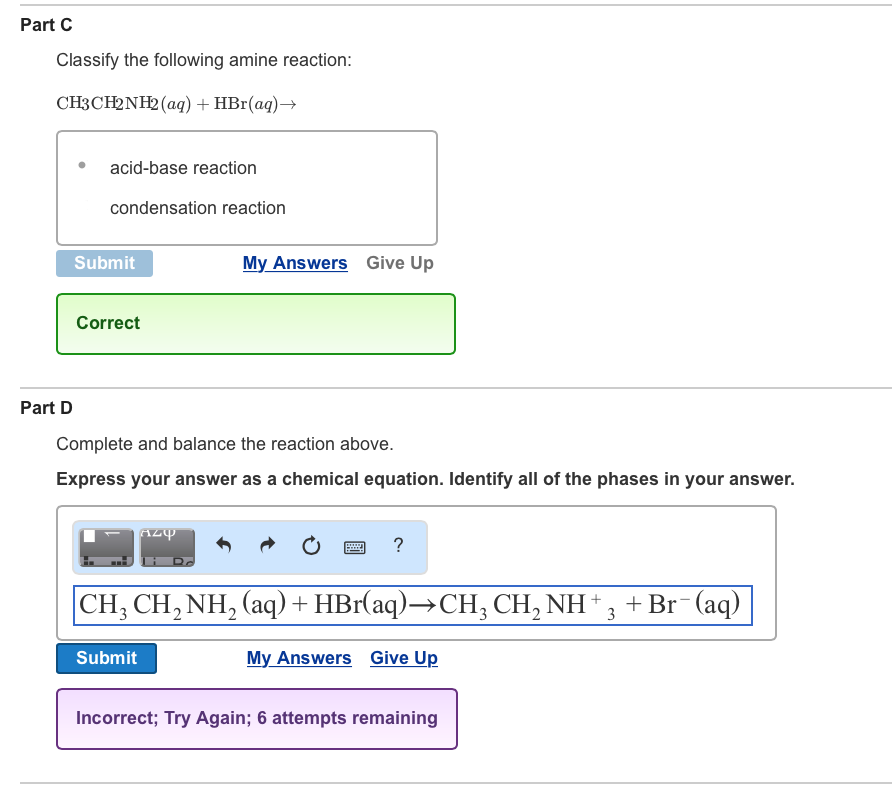The height and width of the screenshot is (796, 892).
Task: Click the green Correct feedback banner
Action: (256, 323)
